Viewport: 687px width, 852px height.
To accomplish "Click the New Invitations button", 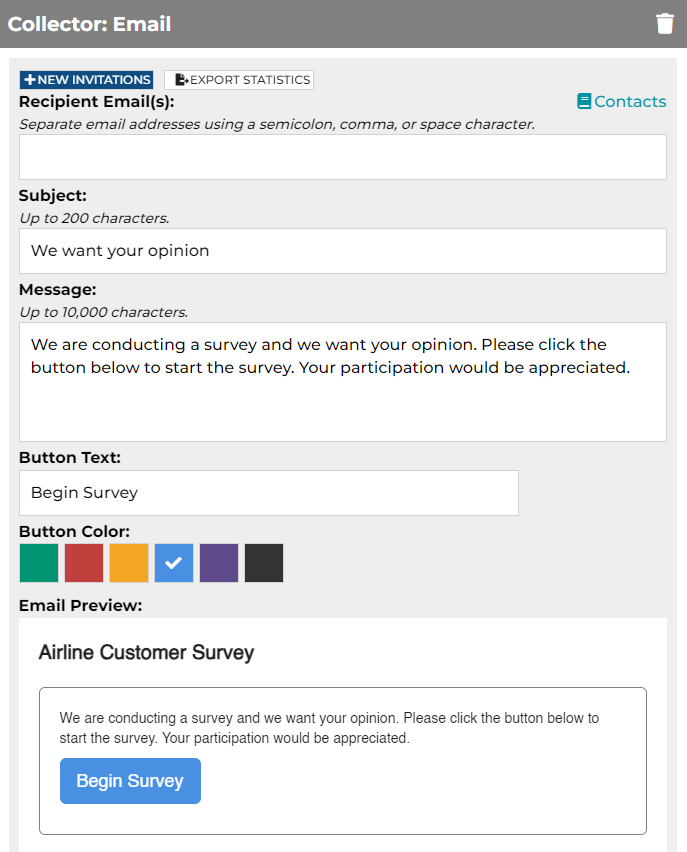I will pyautogui.click(x=86, y=80).
